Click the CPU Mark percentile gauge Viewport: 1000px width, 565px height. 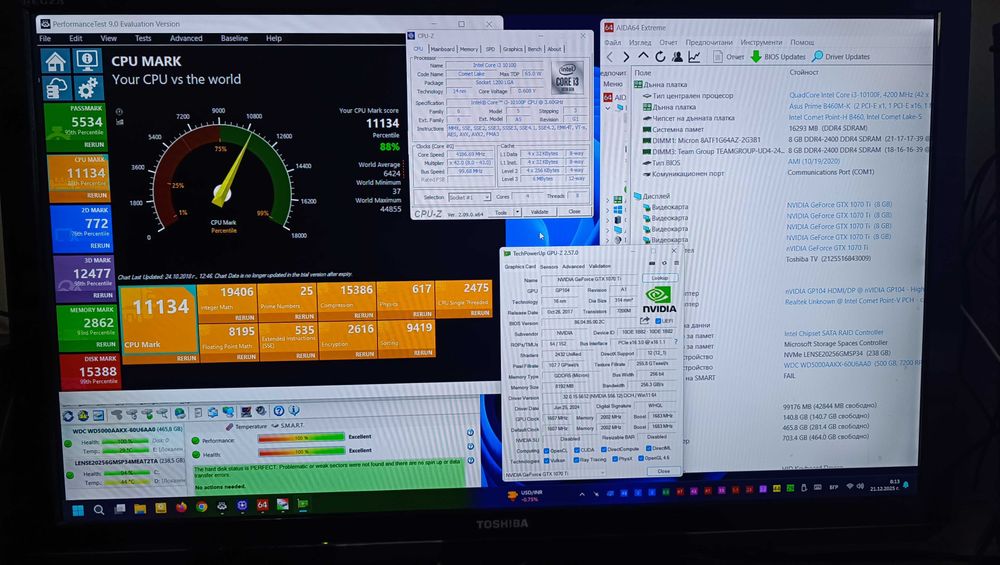(x=223, y=175)
